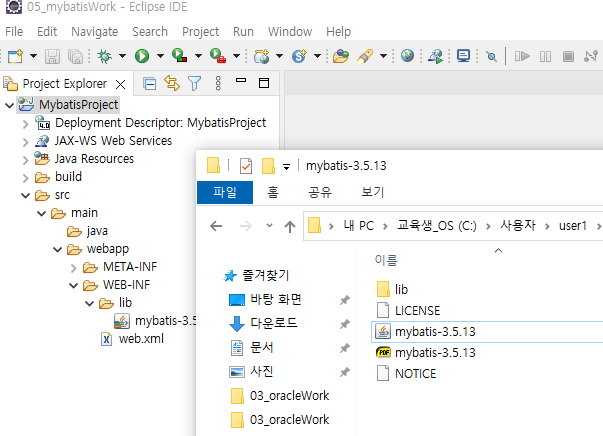Click the green Run button icon
Screen dimensions: 603x436
click(142, 57)
